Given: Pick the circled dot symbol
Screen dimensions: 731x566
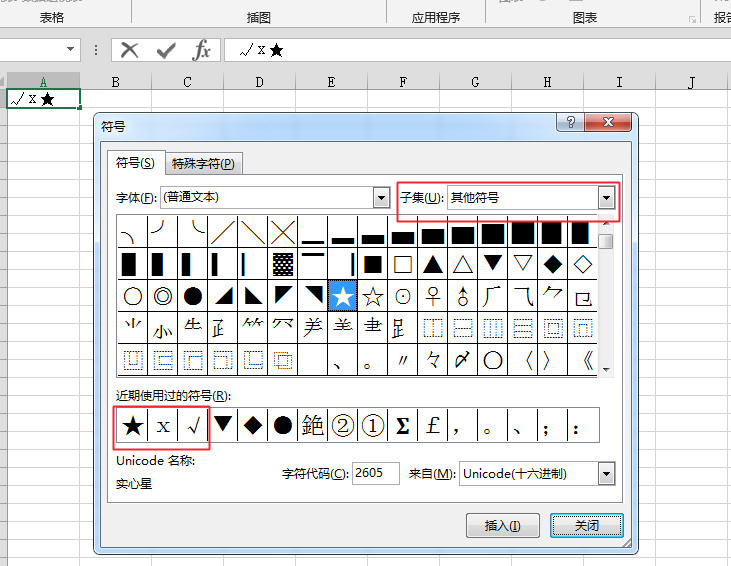Looking at the screenshot, I should [x=403, y=296].
